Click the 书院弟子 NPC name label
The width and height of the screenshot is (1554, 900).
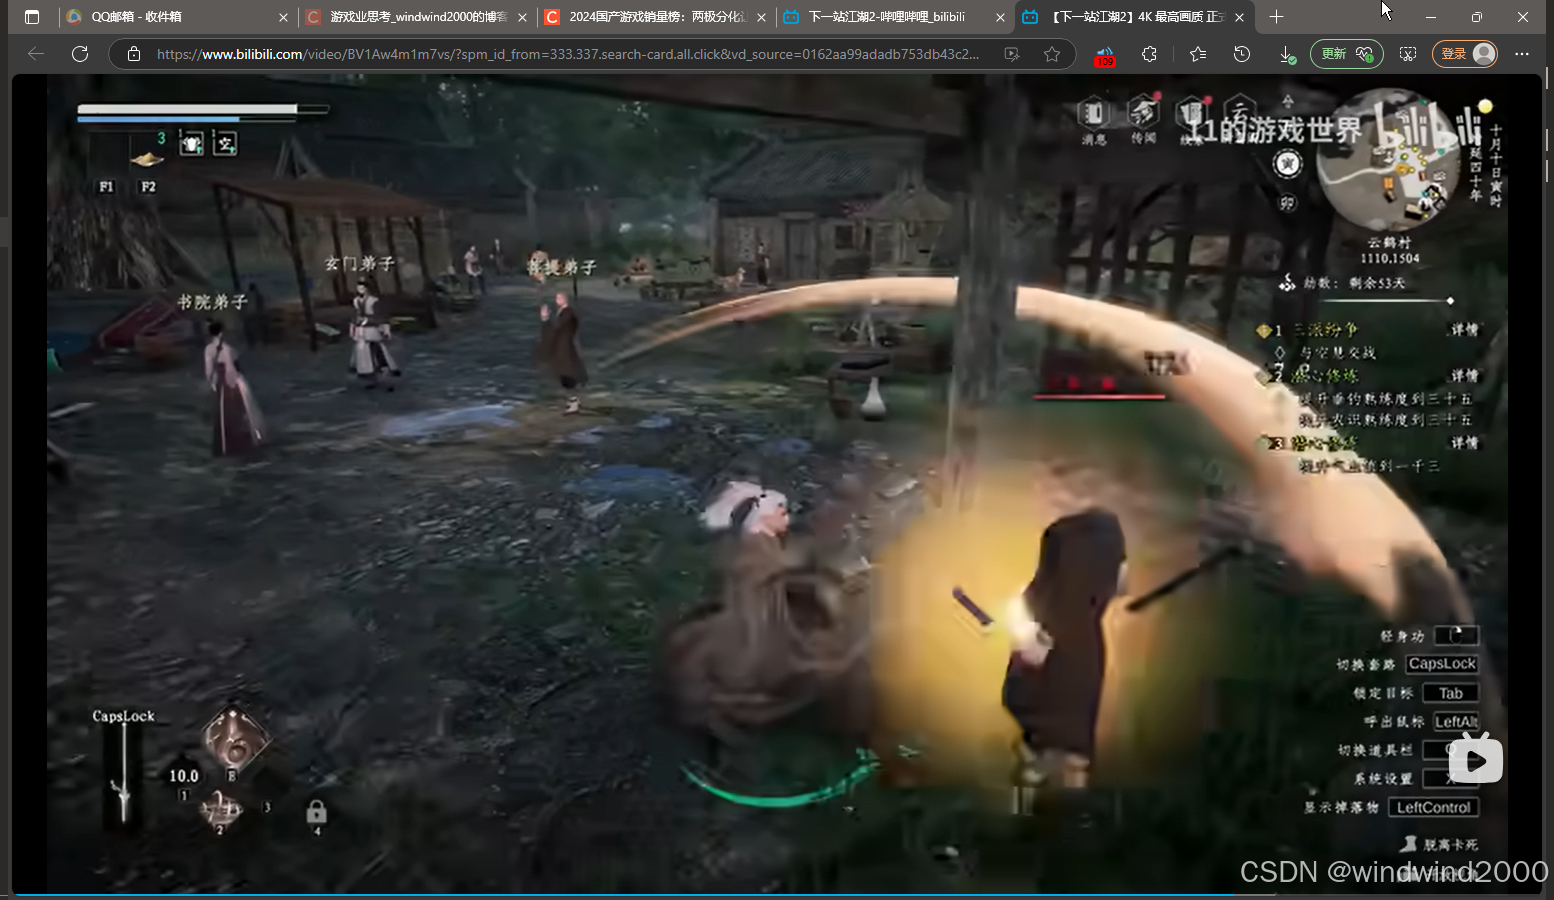point(212,302)
